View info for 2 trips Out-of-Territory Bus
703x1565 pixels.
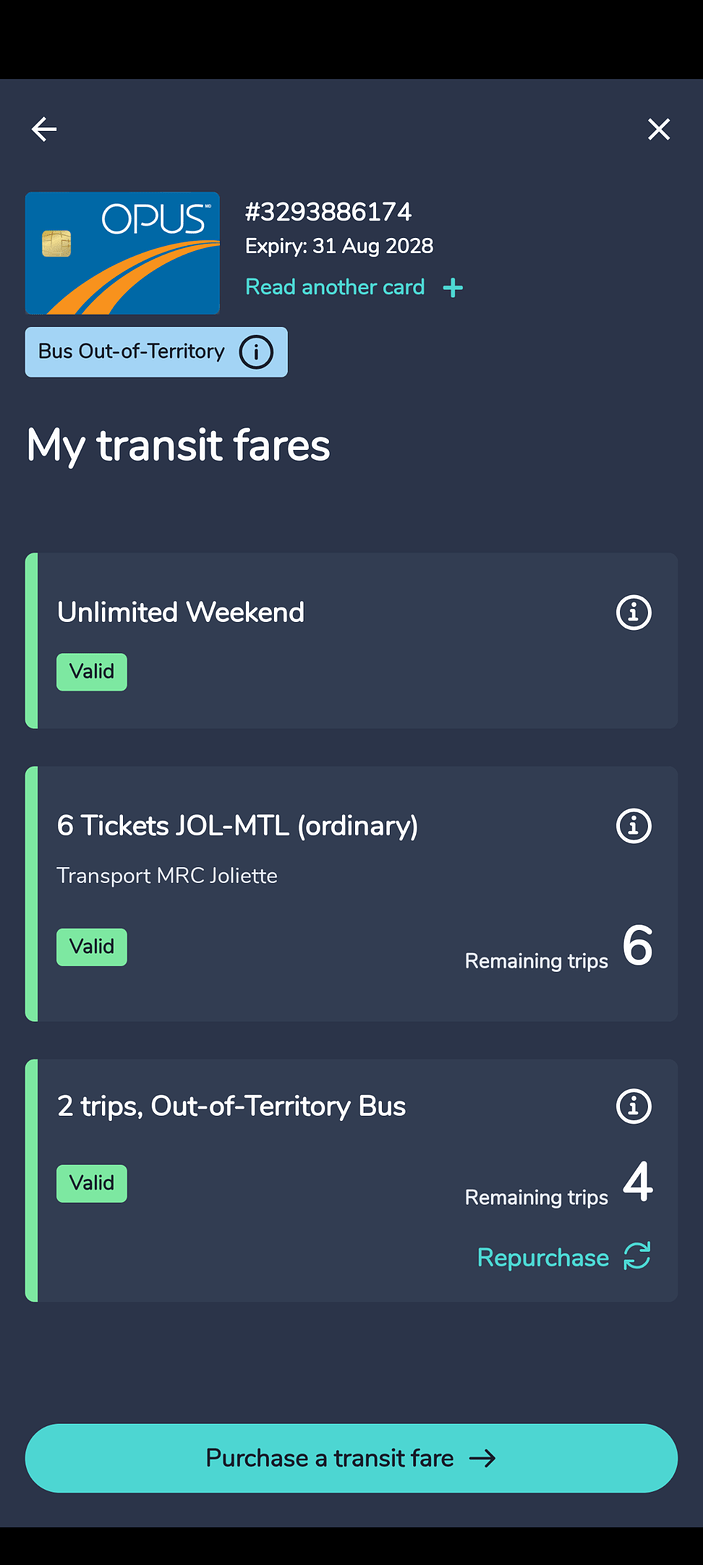coord(633,1106)
